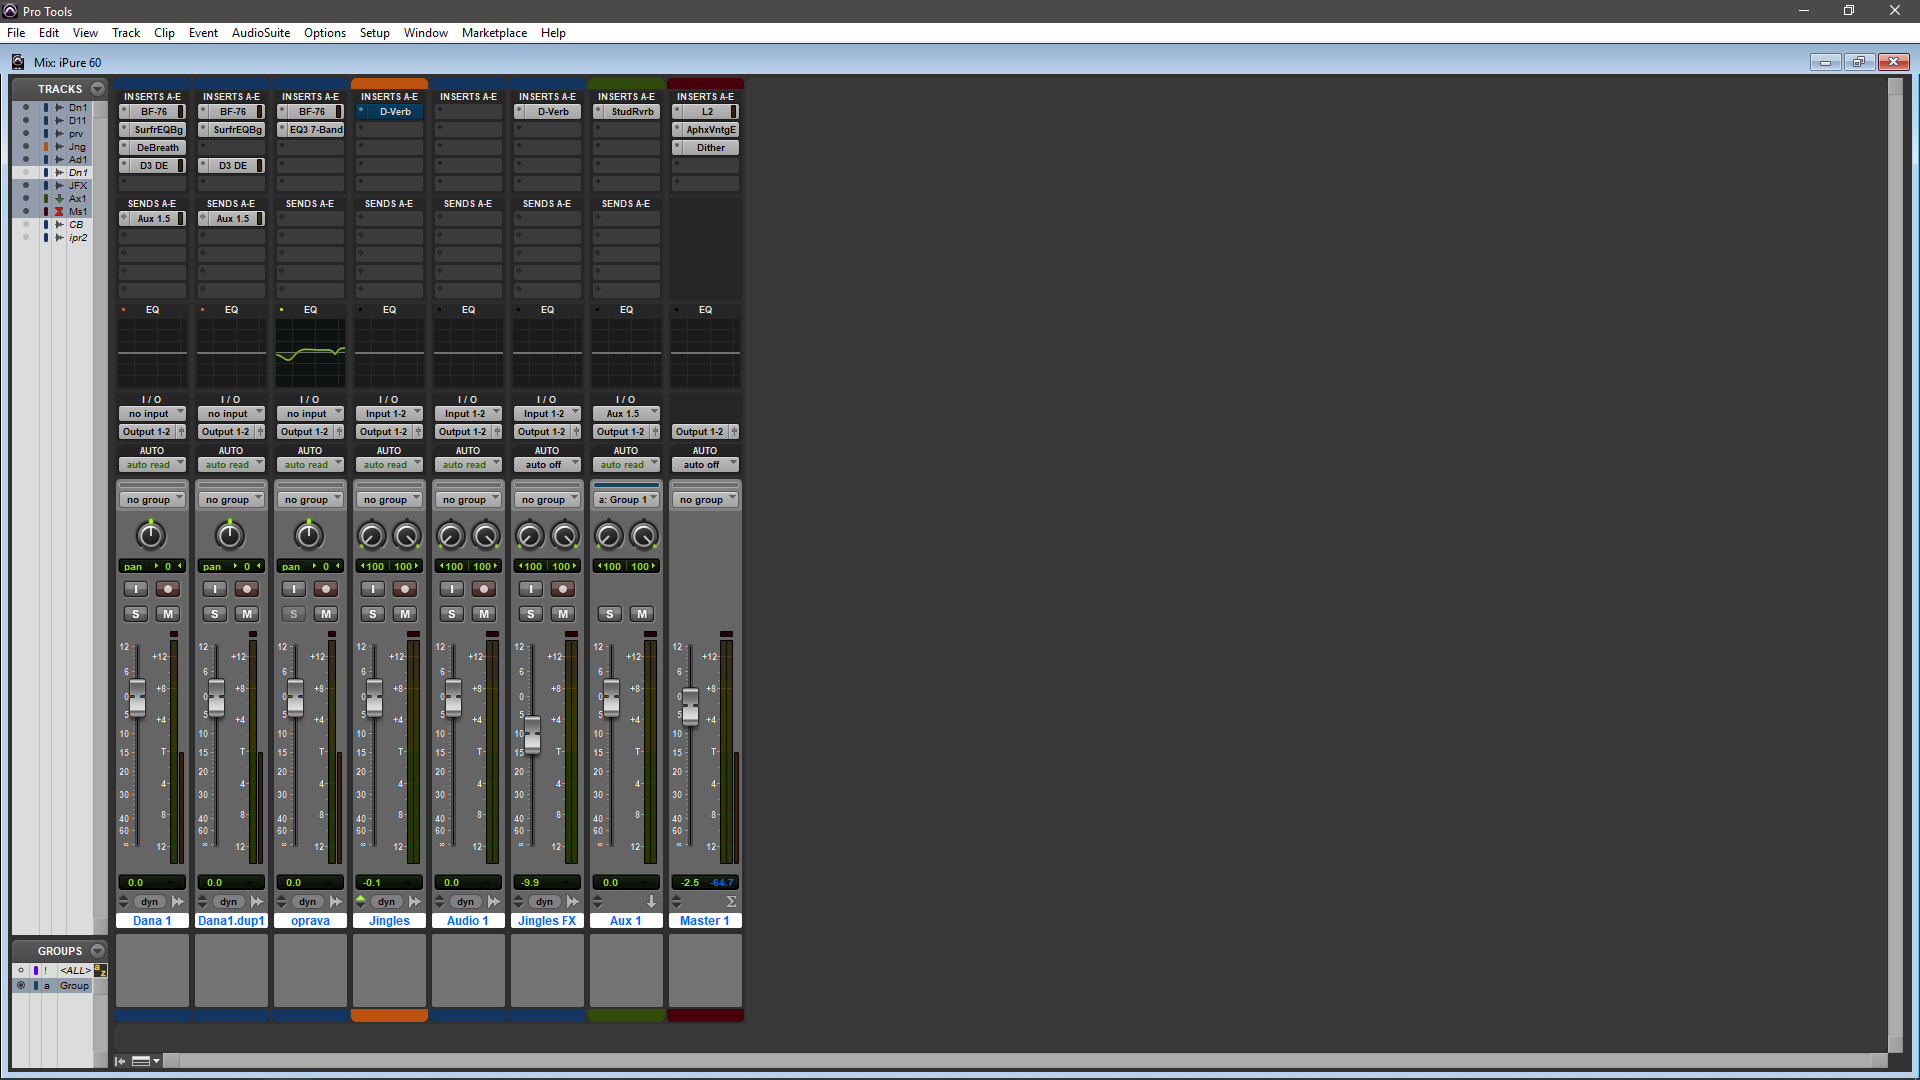Solo the Dana 1 track
The width and height of the screenshot is (1920, 1080).
[136, 614]
